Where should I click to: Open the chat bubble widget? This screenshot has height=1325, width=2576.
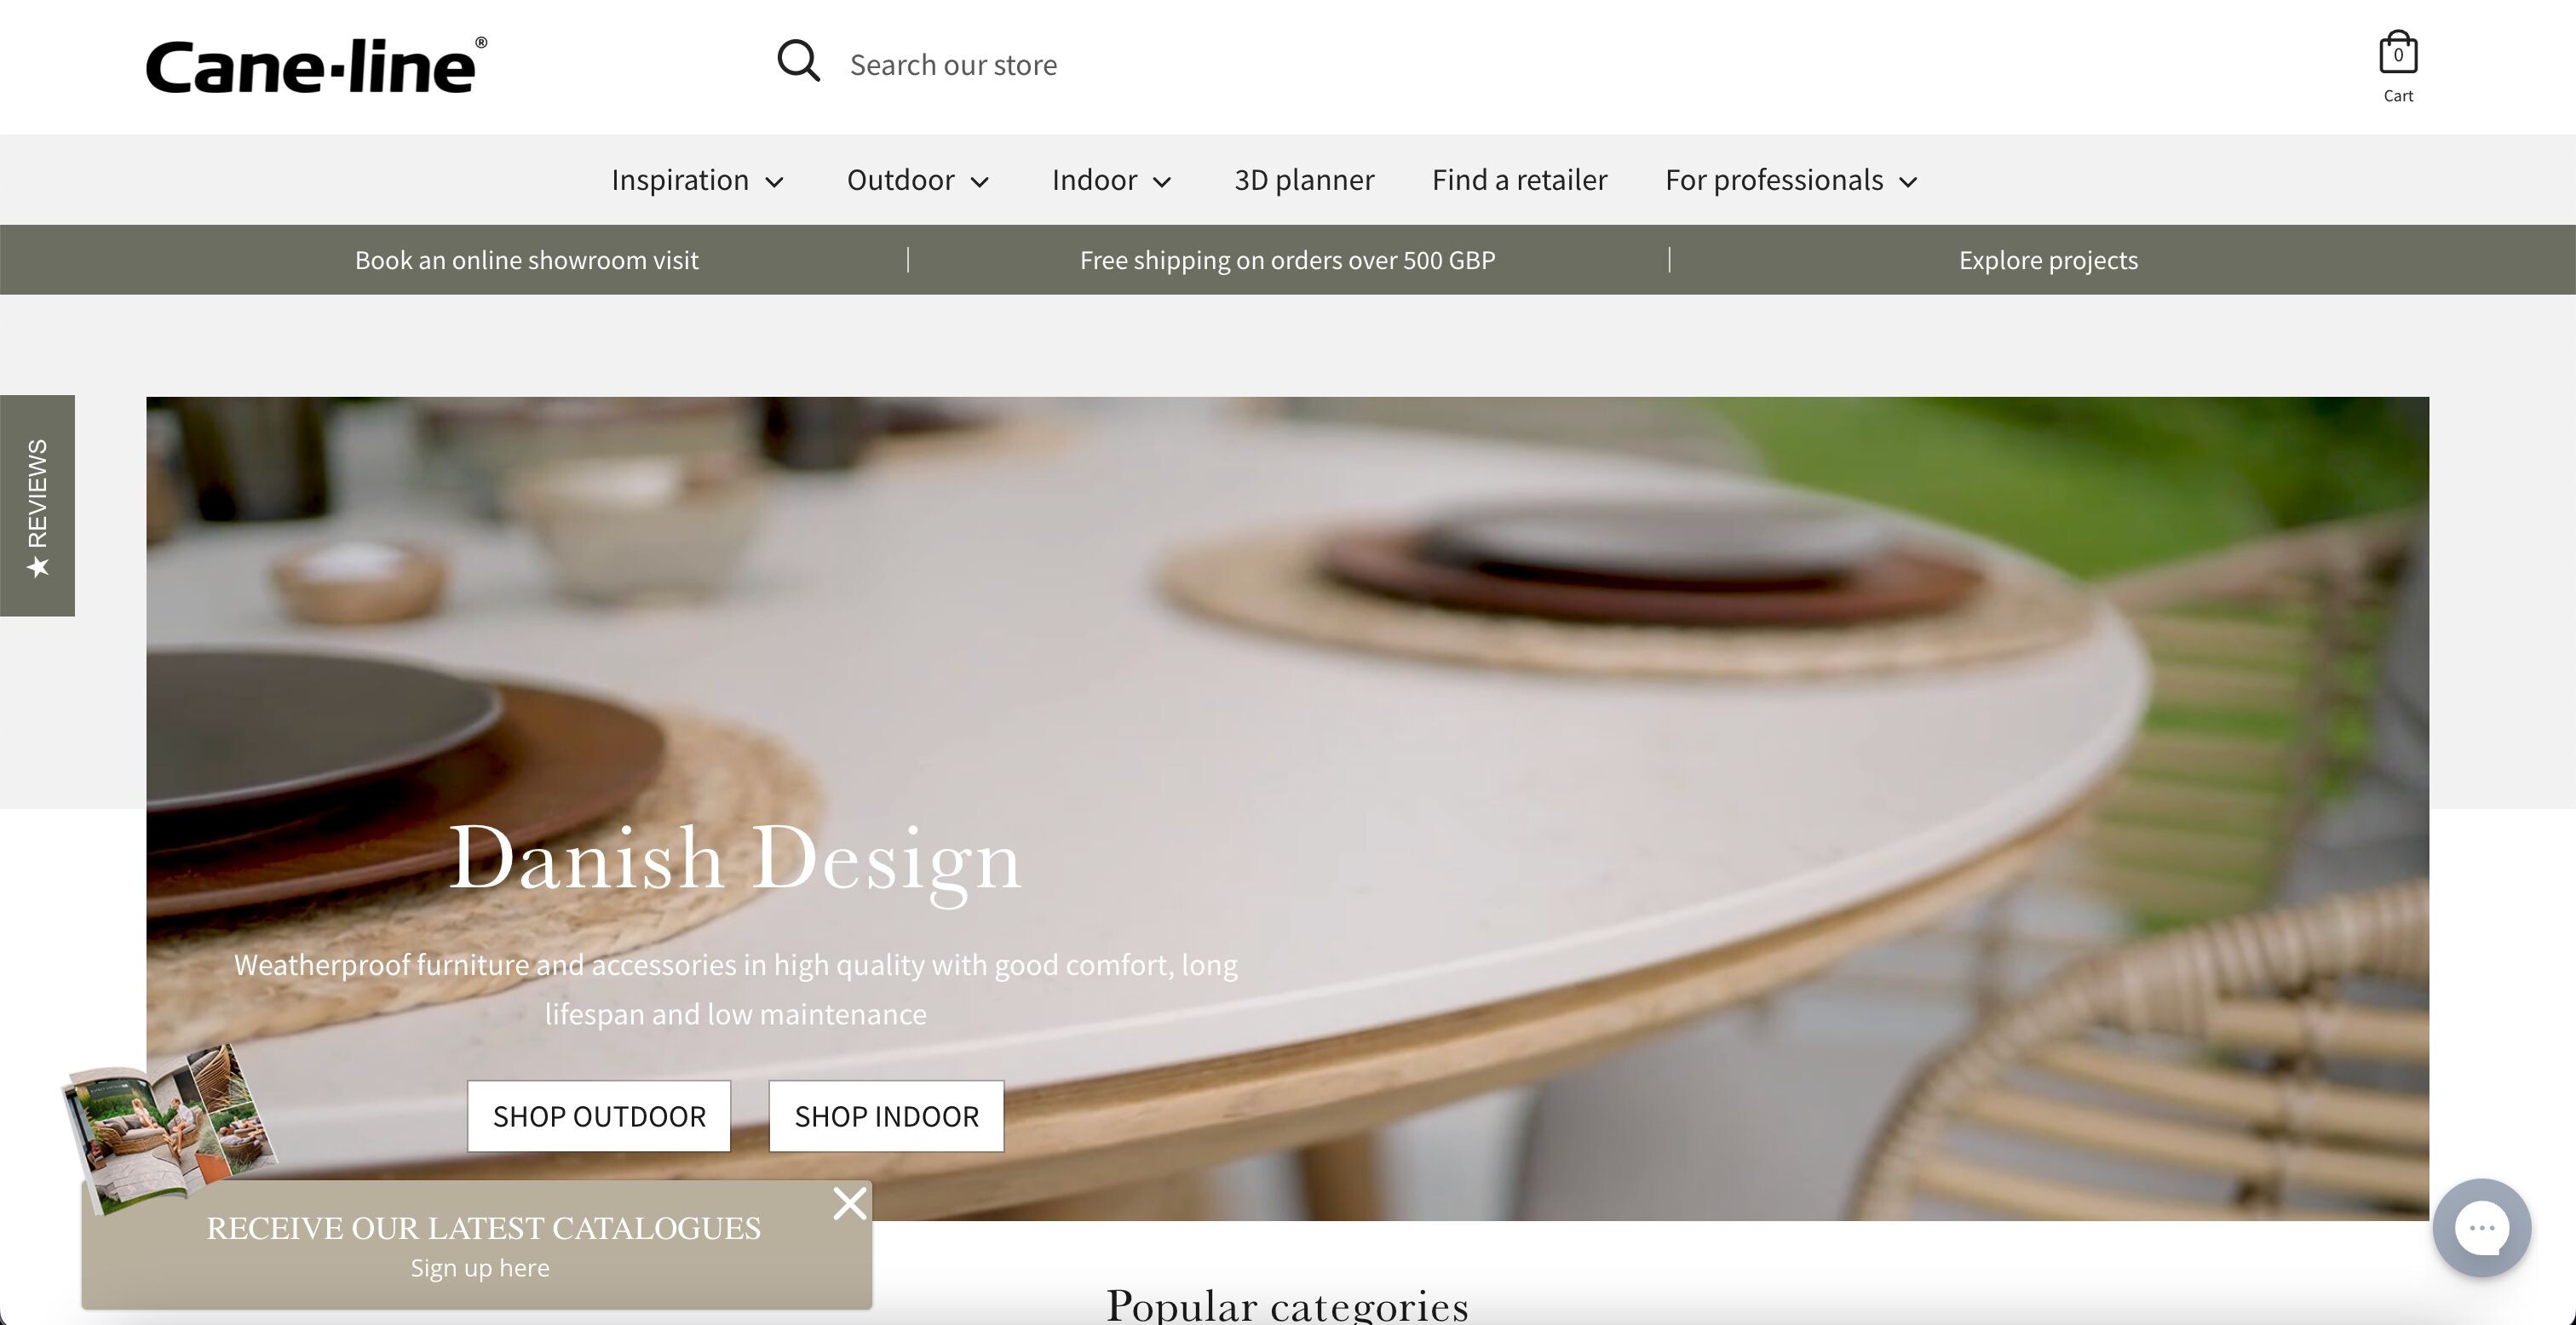[x=2481, y=1227]
